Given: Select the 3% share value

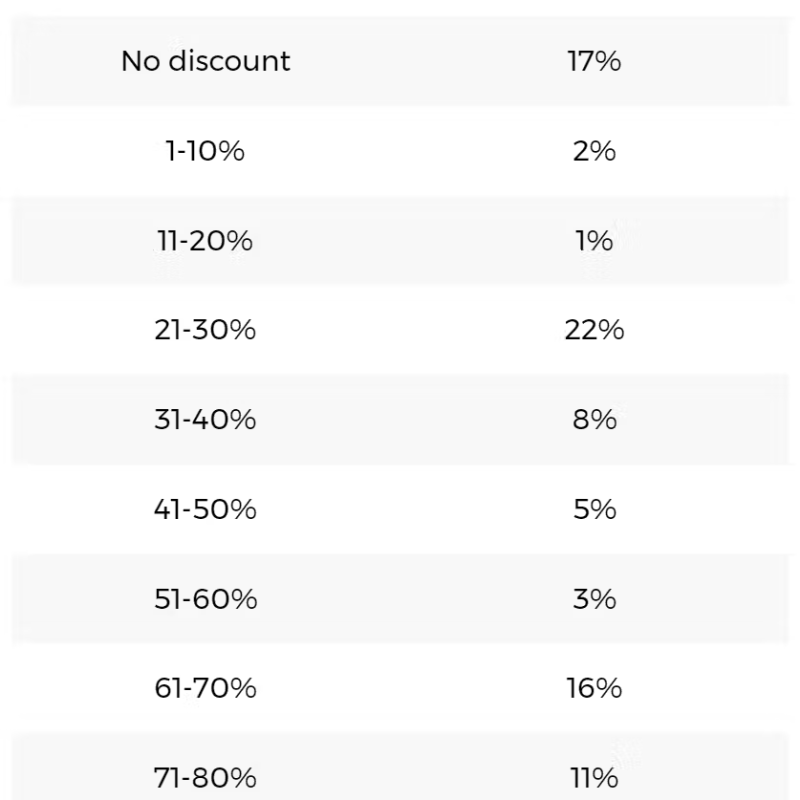Looking at the screenshot, I should (x=594, y=599).
